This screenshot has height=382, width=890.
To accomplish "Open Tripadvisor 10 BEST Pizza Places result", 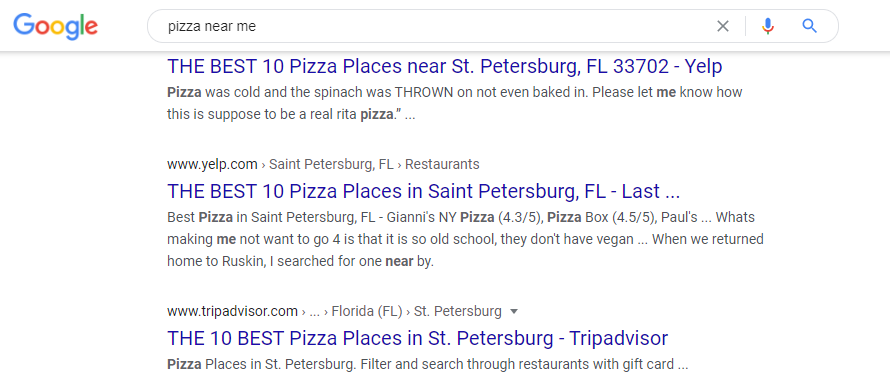I will click(x=418, y=338).
